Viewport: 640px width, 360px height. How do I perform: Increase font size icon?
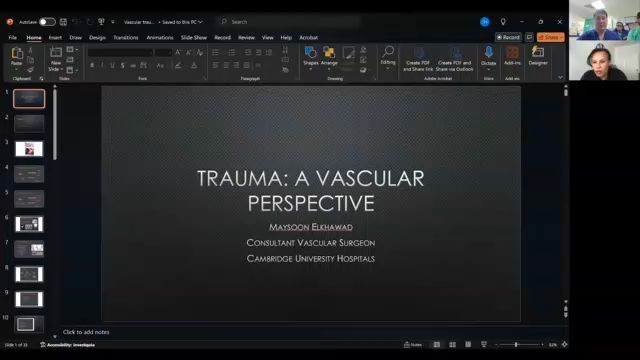point(178,53)
